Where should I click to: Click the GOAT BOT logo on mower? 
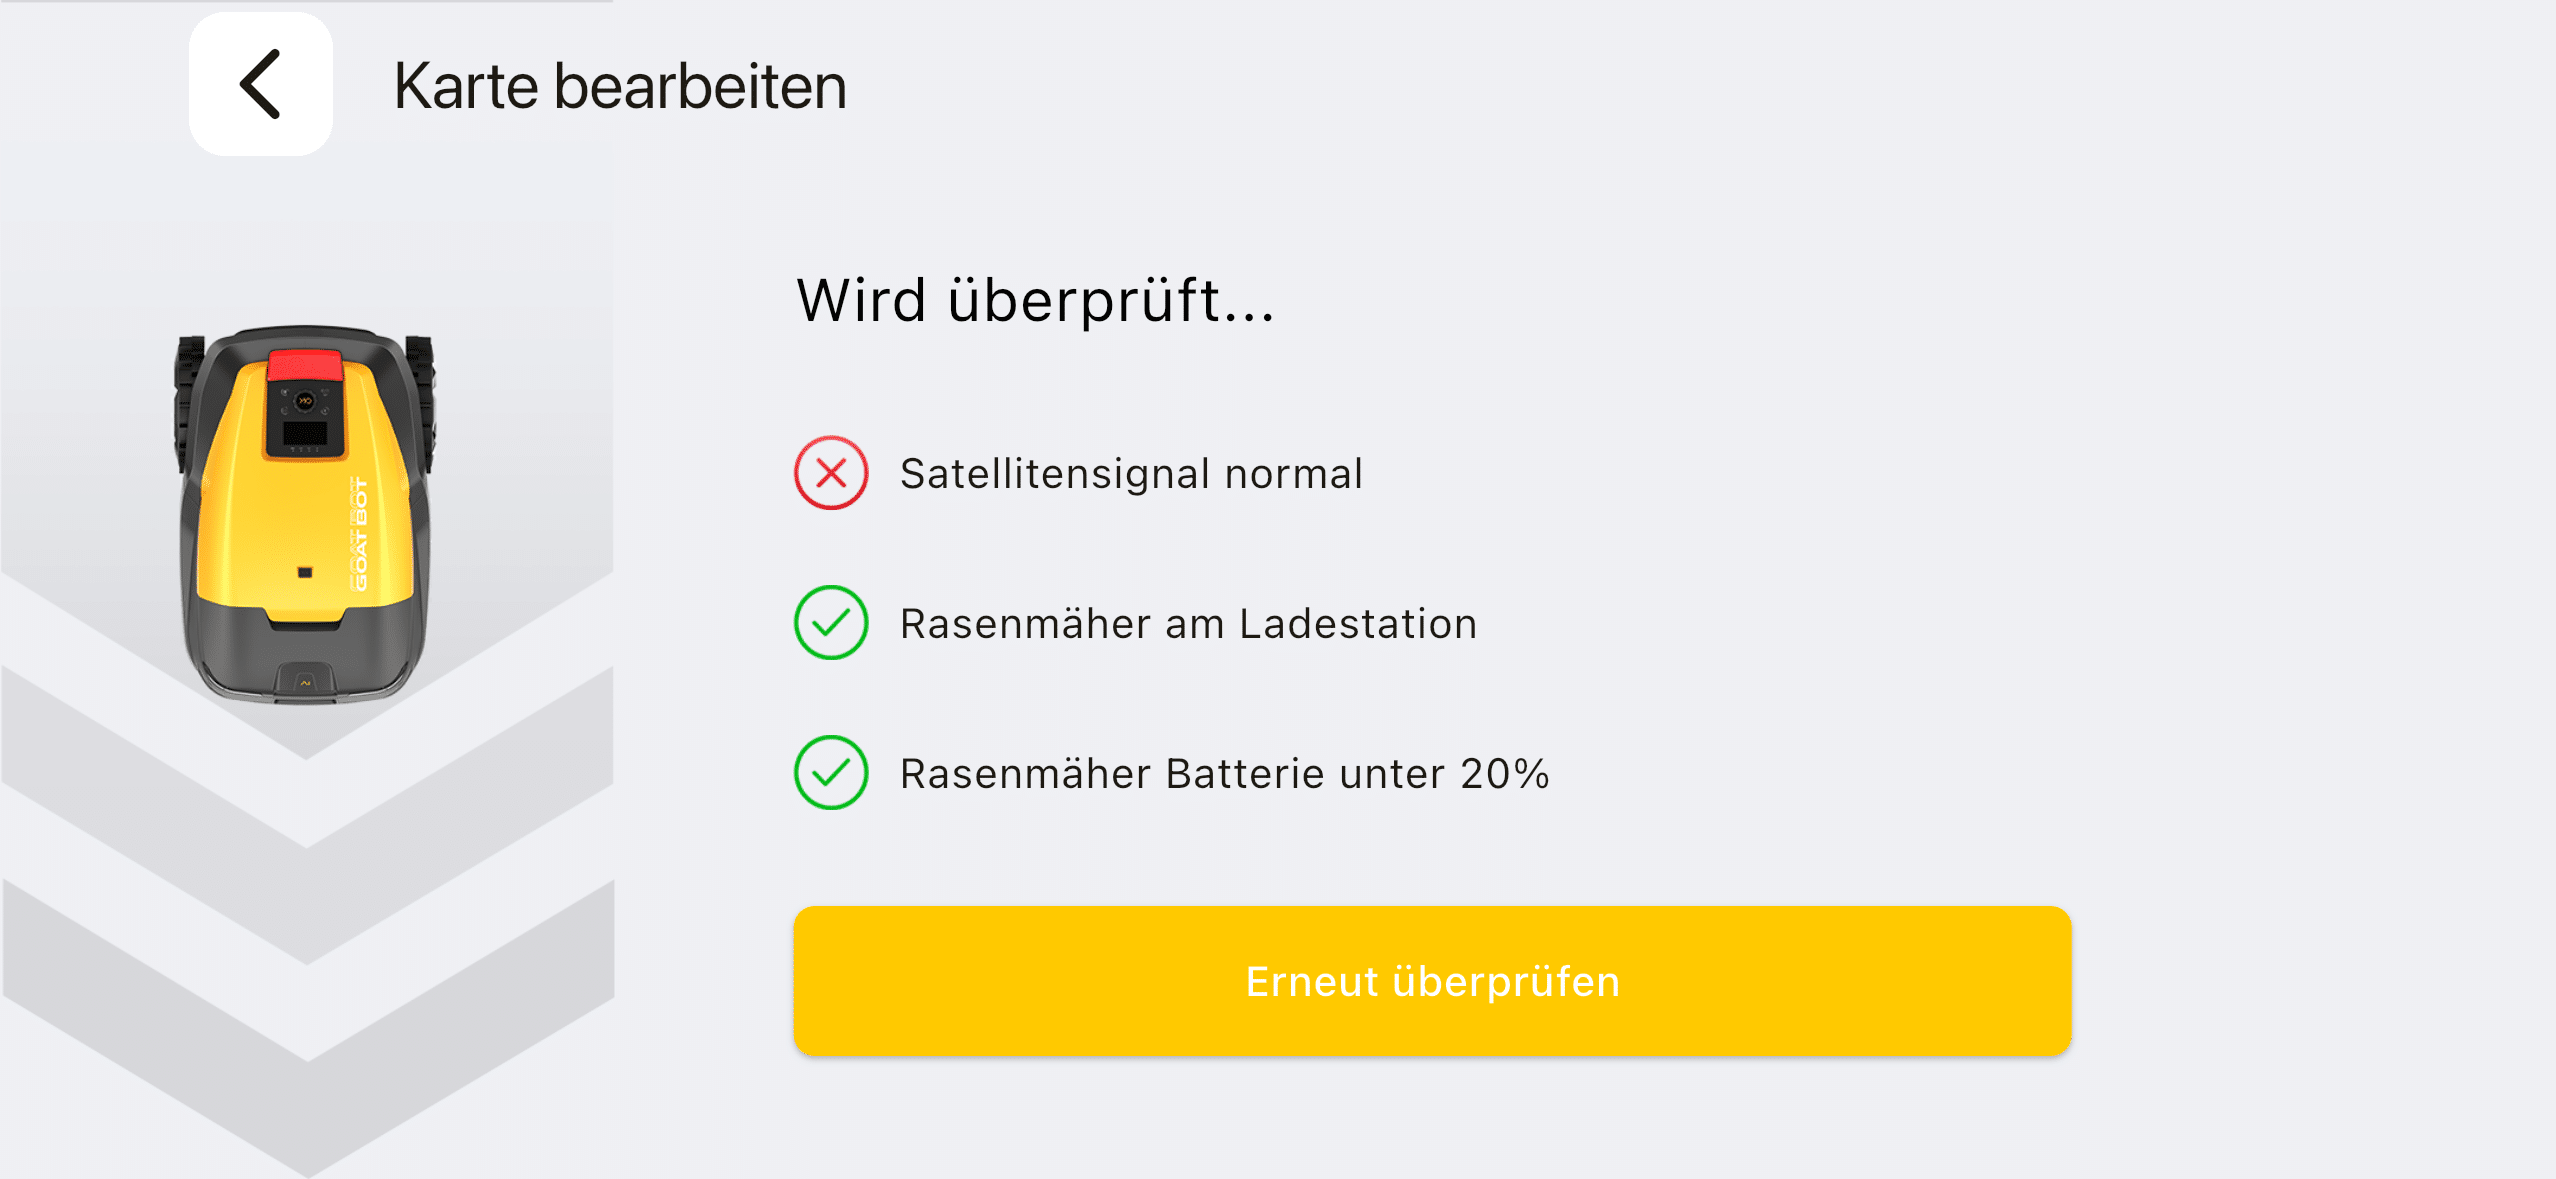(x=359, y=535)
